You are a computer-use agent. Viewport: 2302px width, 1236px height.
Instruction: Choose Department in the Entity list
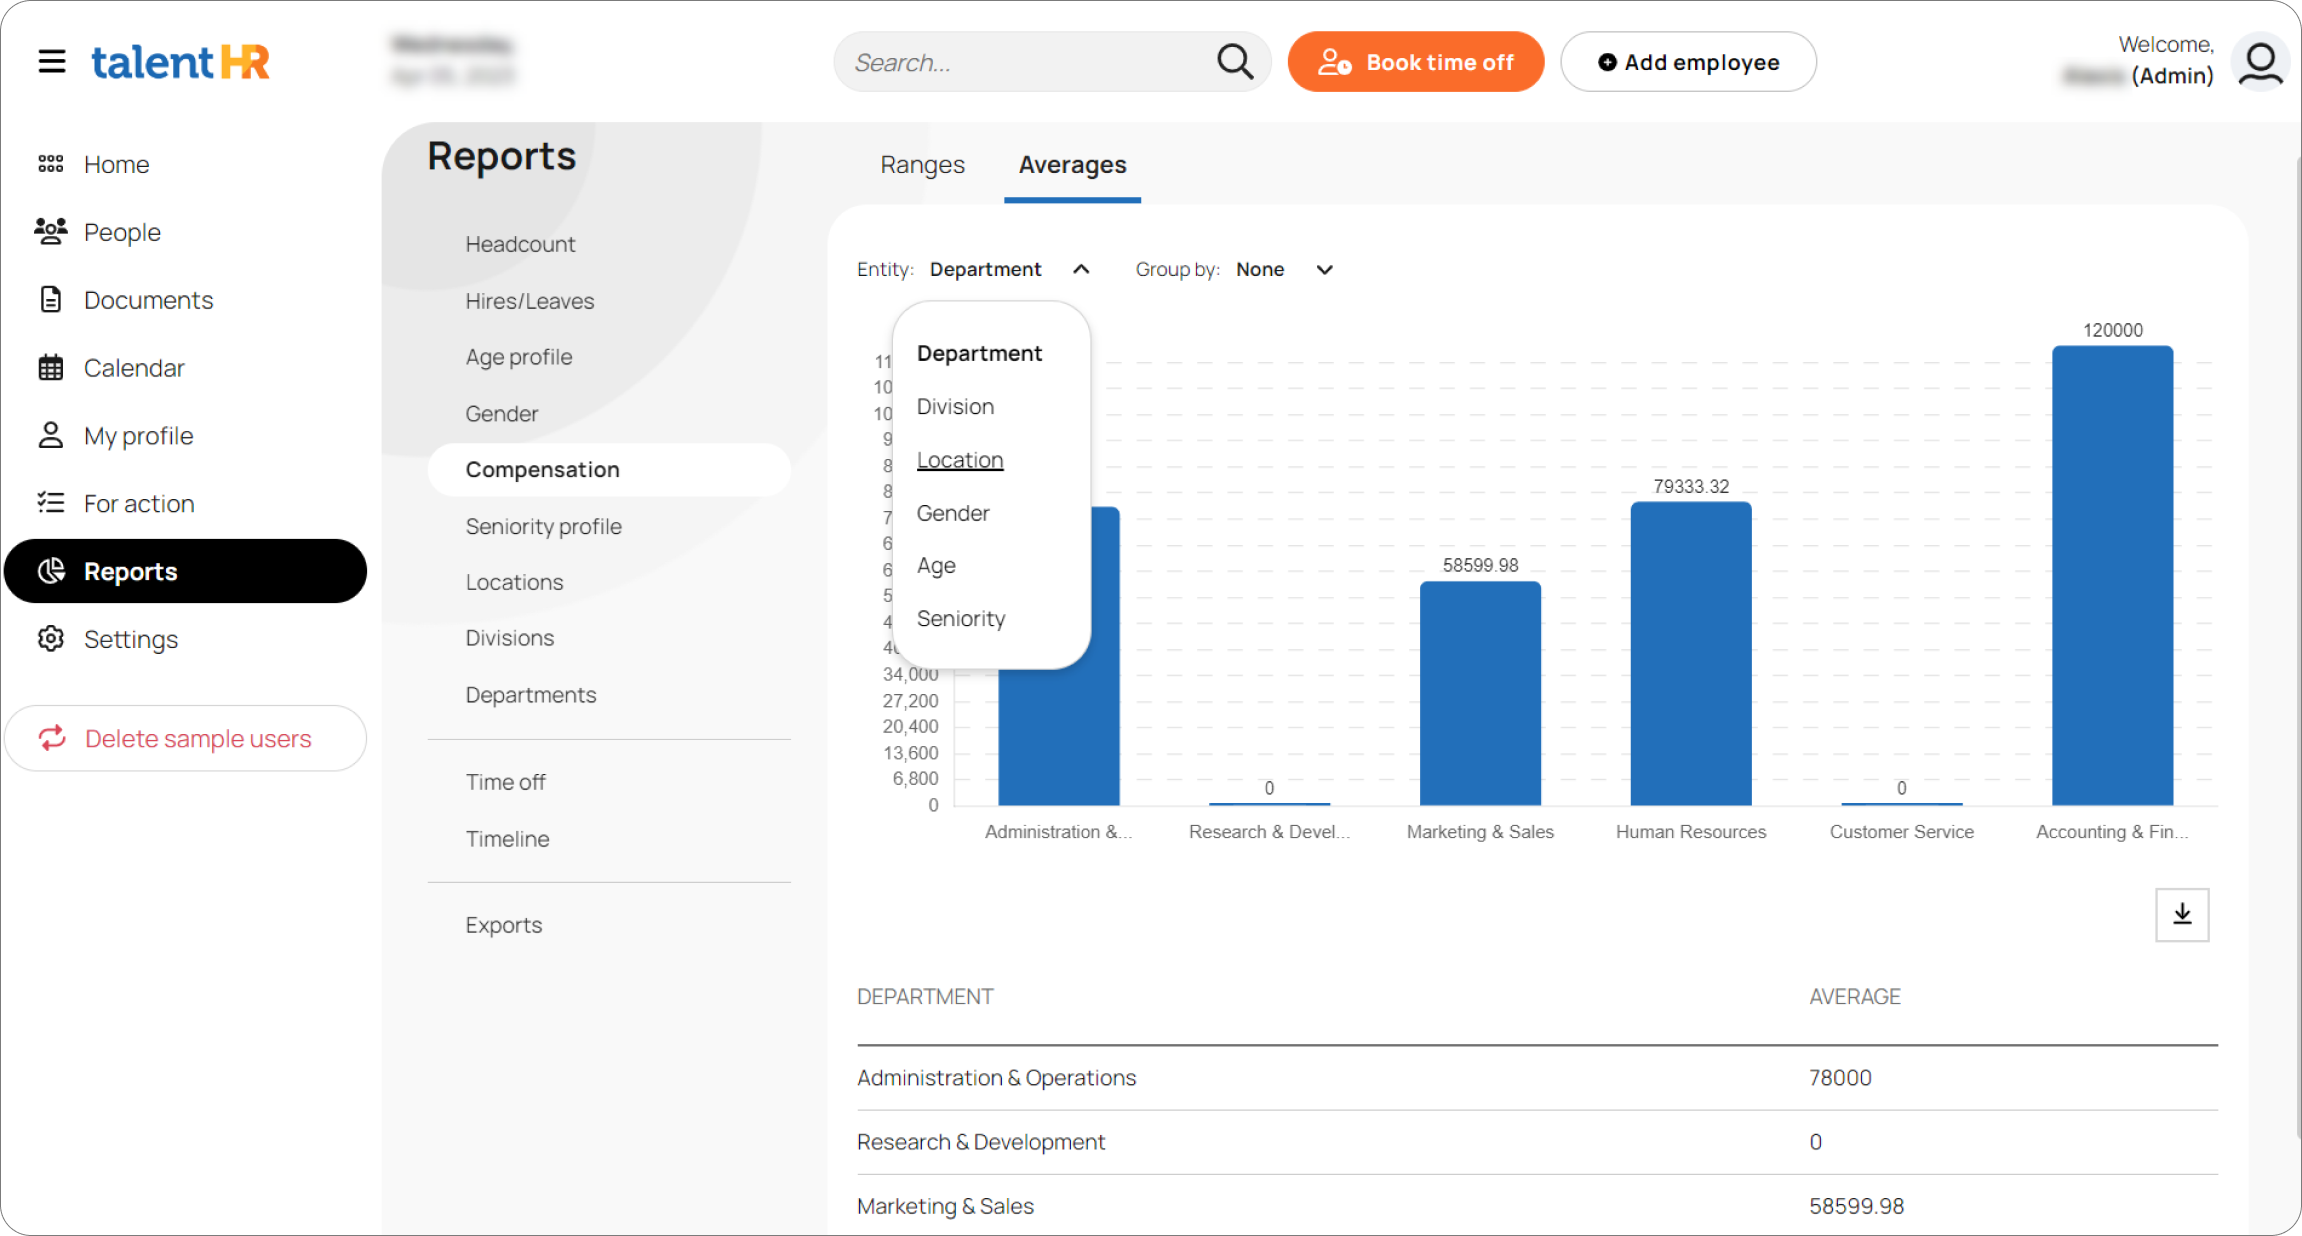coord(979,353)
